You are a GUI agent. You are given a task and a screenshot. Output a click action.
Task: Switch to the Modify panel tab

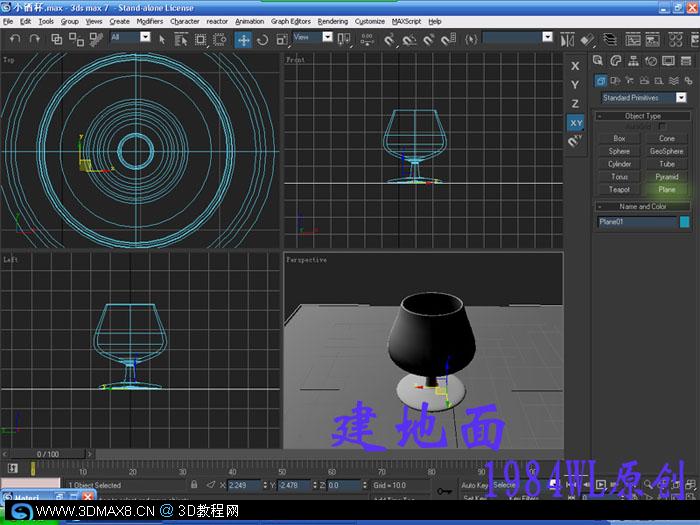(x=616, y=61)
